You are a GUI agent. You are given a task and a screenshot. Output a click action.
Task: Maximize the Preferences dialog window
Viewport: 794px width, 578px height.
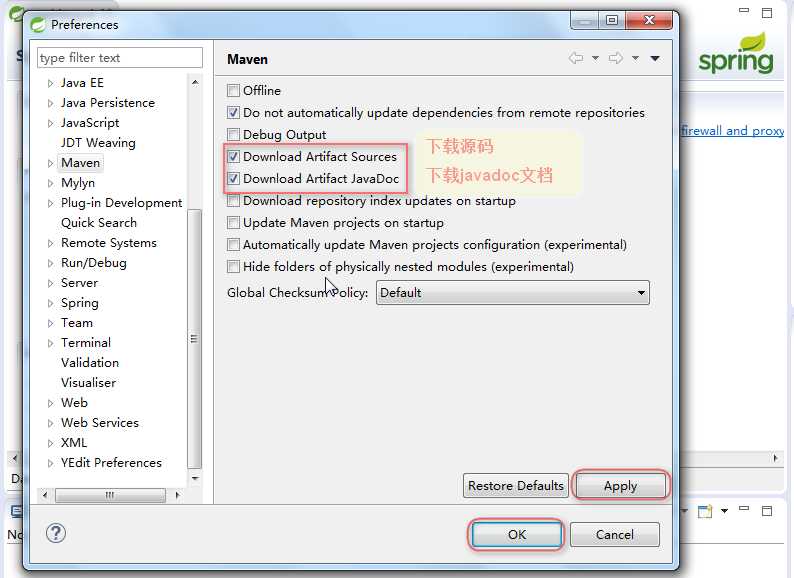click(612, 20)
